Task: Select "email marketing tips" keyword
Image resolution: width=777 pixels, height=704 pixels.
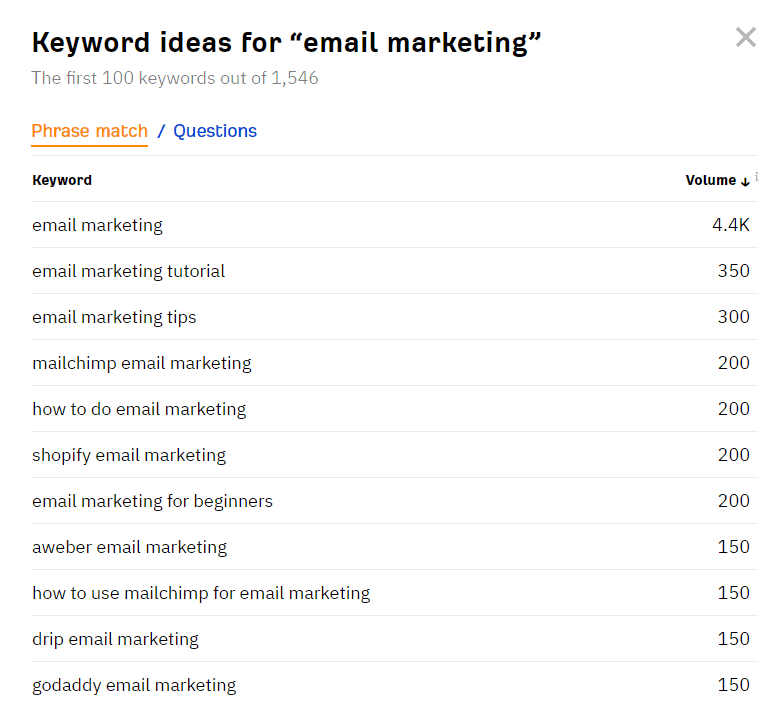Action: [114, 317]
